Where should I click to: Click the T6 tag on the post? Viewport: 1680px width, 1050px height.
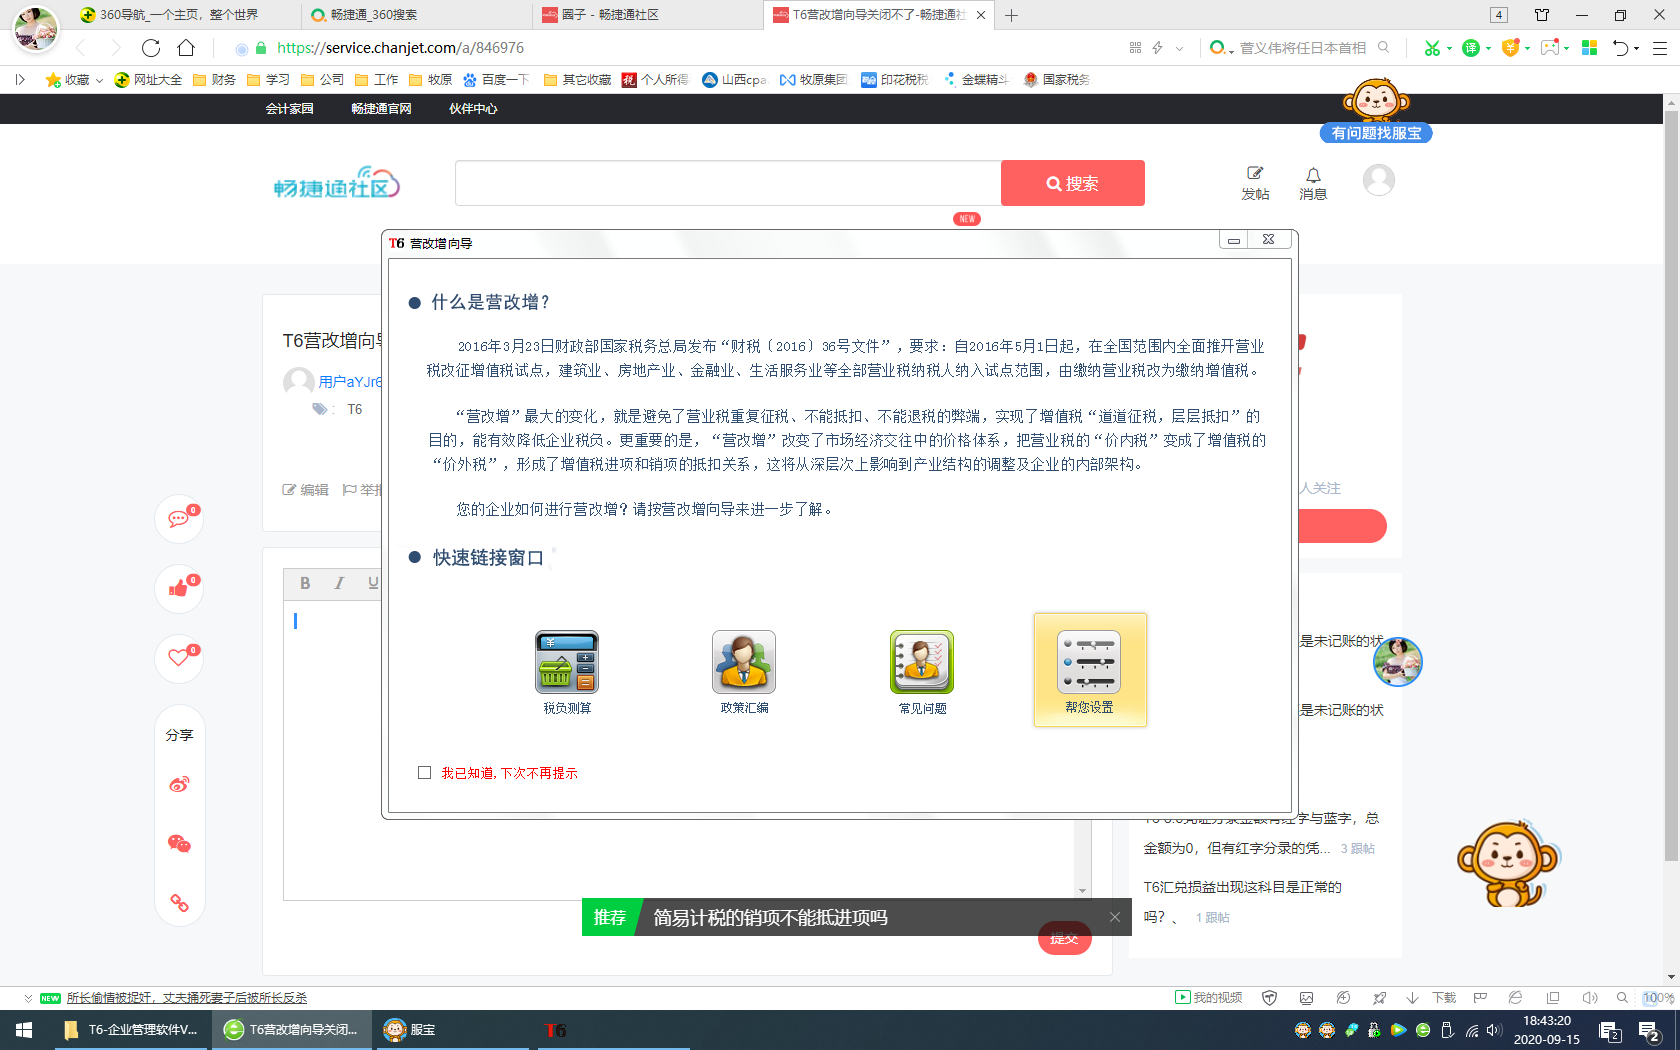pyautogui.click(x=355, y=410)
